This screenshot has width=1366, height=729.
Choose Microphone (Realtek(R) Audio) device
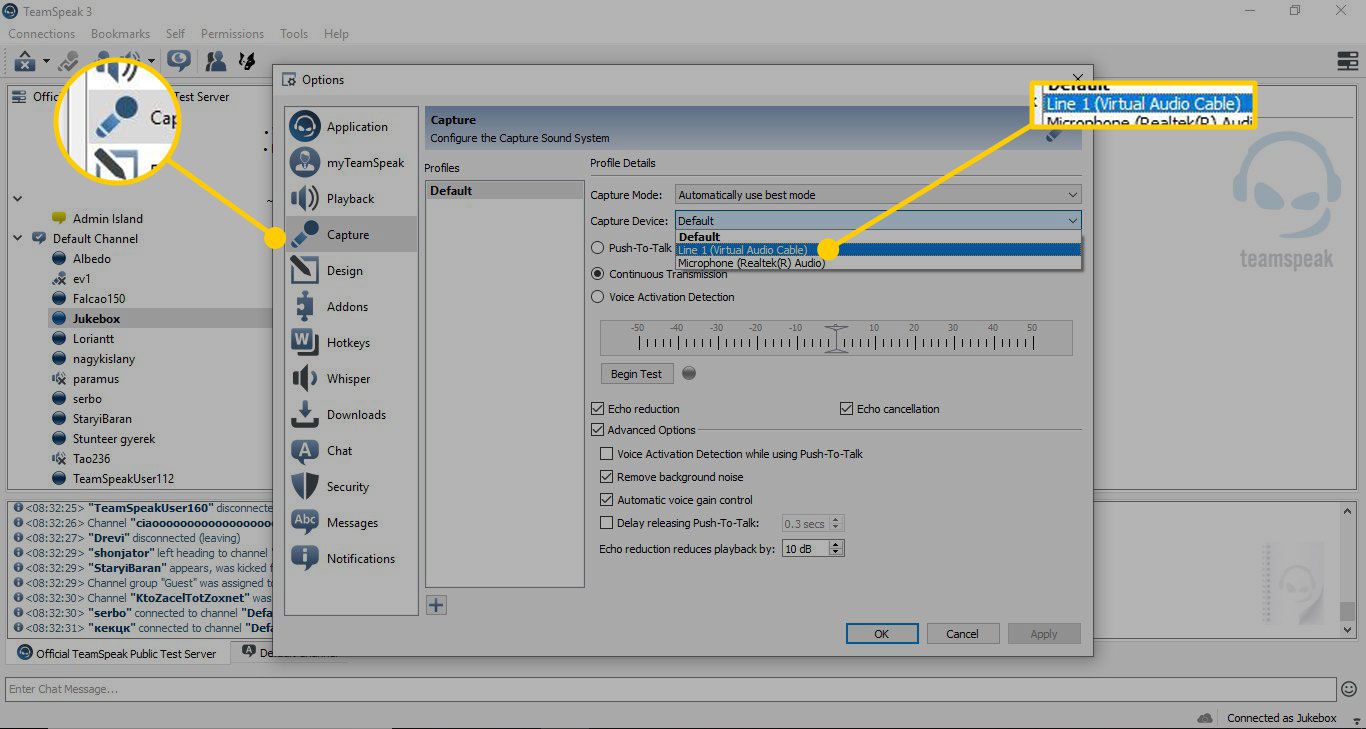point(878,263)
